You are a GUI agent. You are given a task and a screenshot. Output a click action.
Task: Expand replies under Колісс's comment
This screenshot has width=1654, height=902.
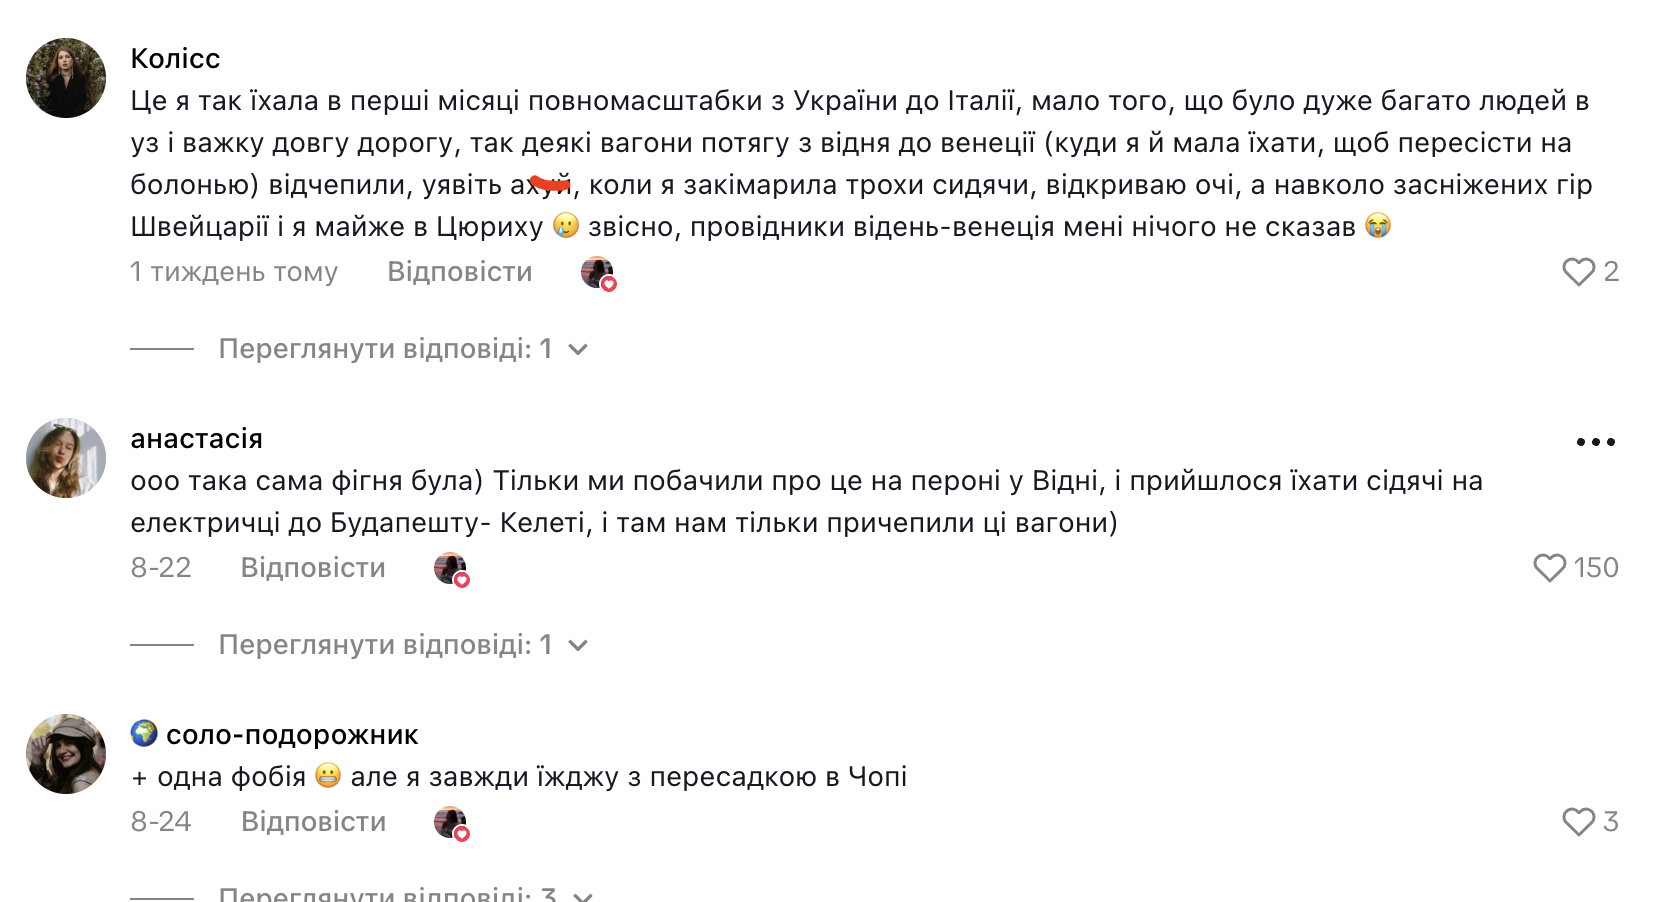tap(402, 349)
